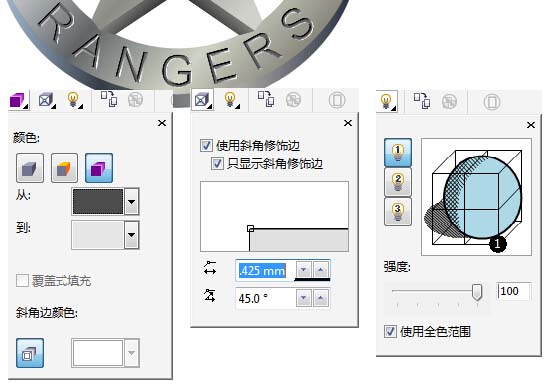Open extrusion bevels icon in left toolbar
The image size is (544, 384).
pos(46,100)
